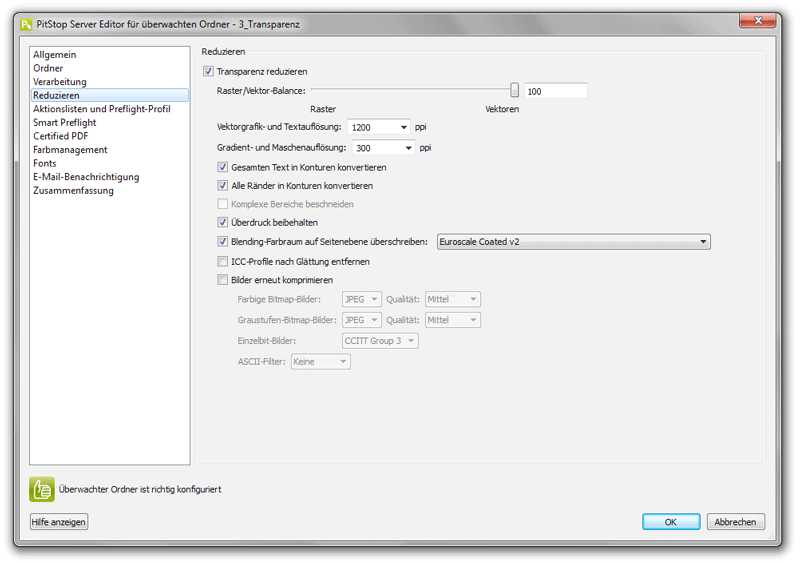The width and height of the screenshot is (800, 564).
Task: Open Graustufen-Bitmap-Bilder Qualität dropdown
Action: [453, 320]
